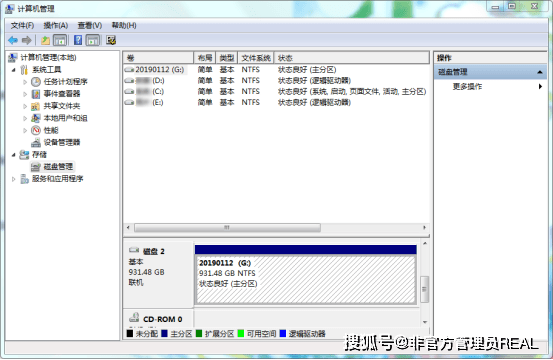Image resolution: width=553 pixels, height=360 pixels.
Task: Click the disk view scroll up arrow
Action: (425, 244)
